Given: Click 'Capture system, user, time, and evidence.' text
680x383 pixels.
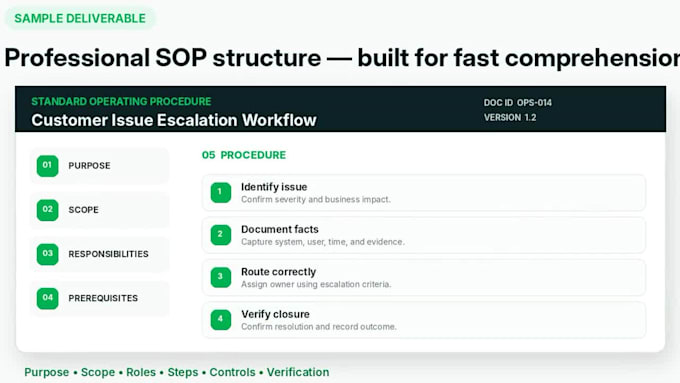Looking at the screenshot, I should (x=323, y=242).
